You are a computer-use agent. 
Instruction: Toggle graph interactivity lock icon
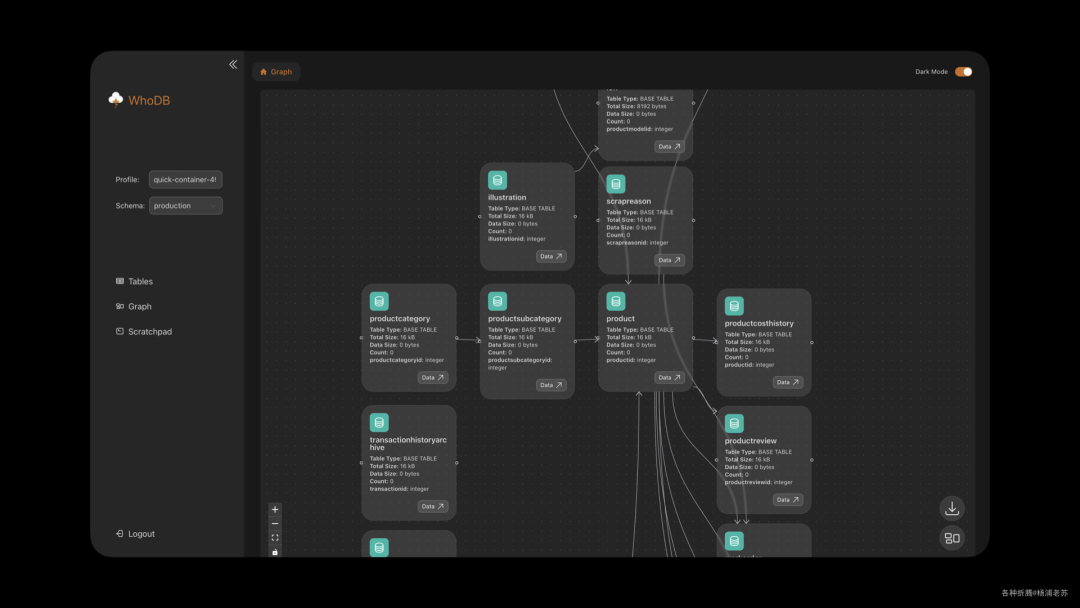[275, 551]
